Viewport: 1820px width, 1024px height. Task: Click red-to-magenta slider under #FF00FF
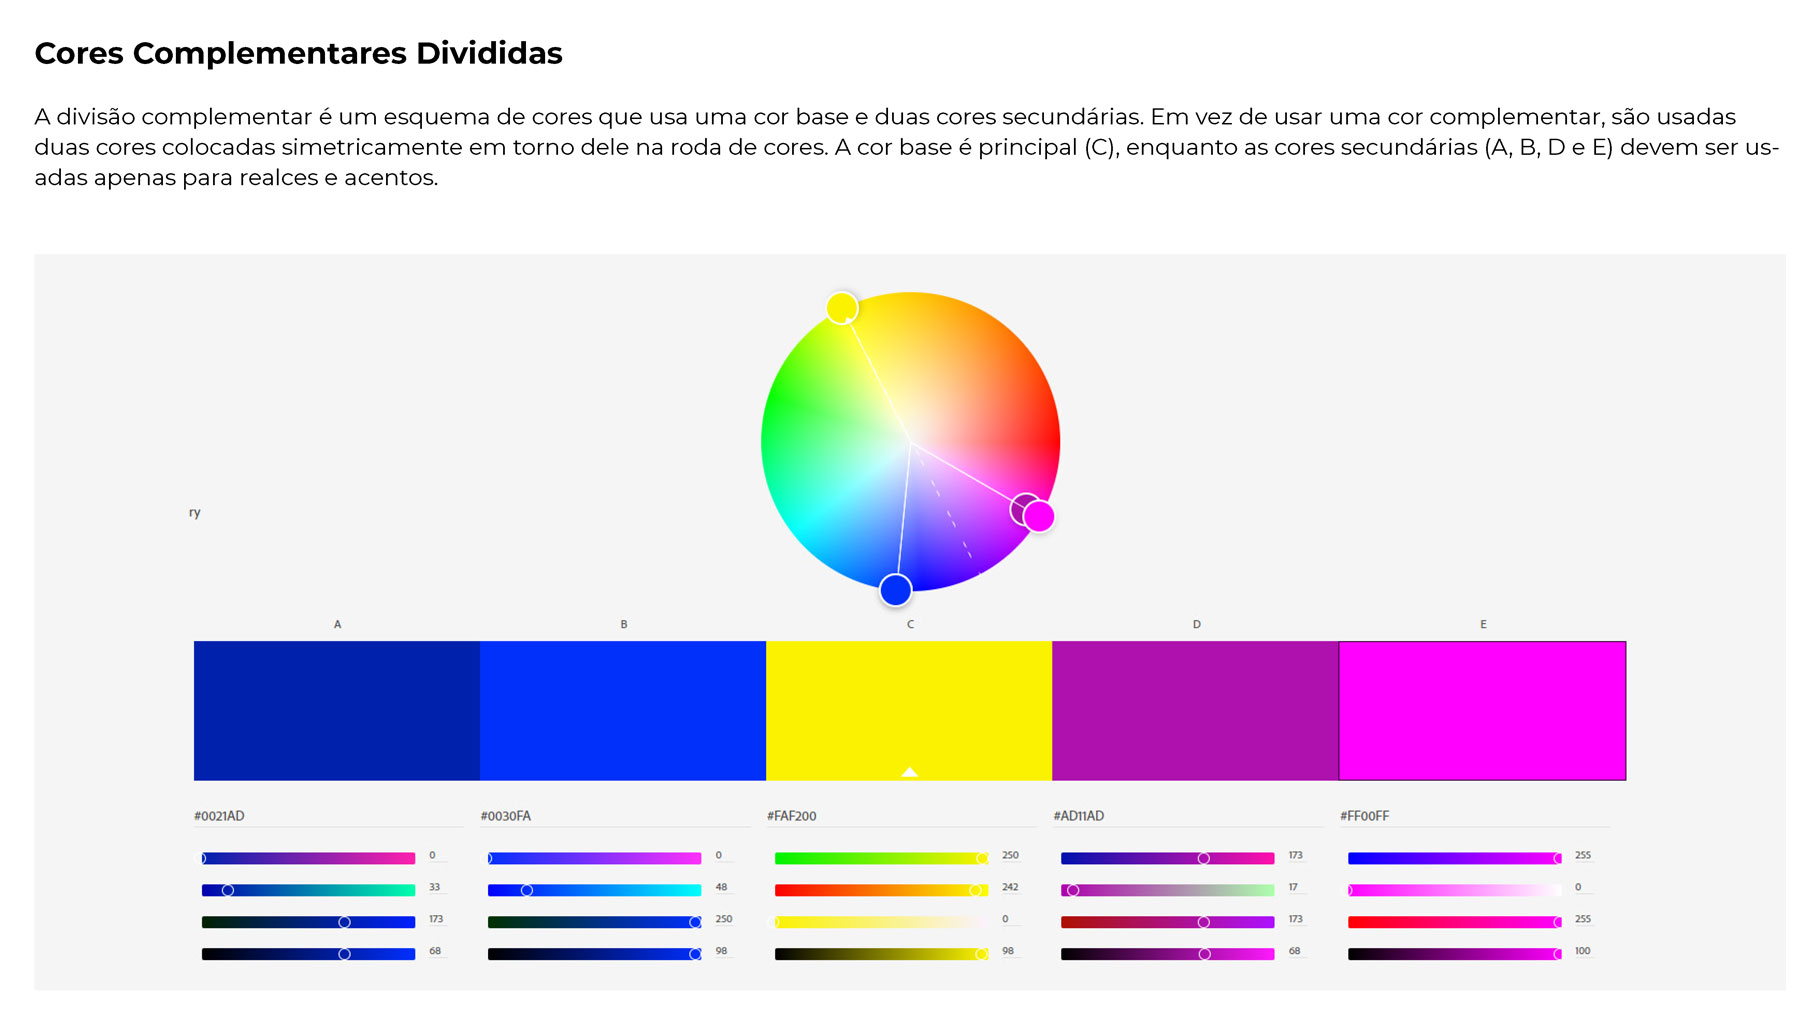(1454, 922)
